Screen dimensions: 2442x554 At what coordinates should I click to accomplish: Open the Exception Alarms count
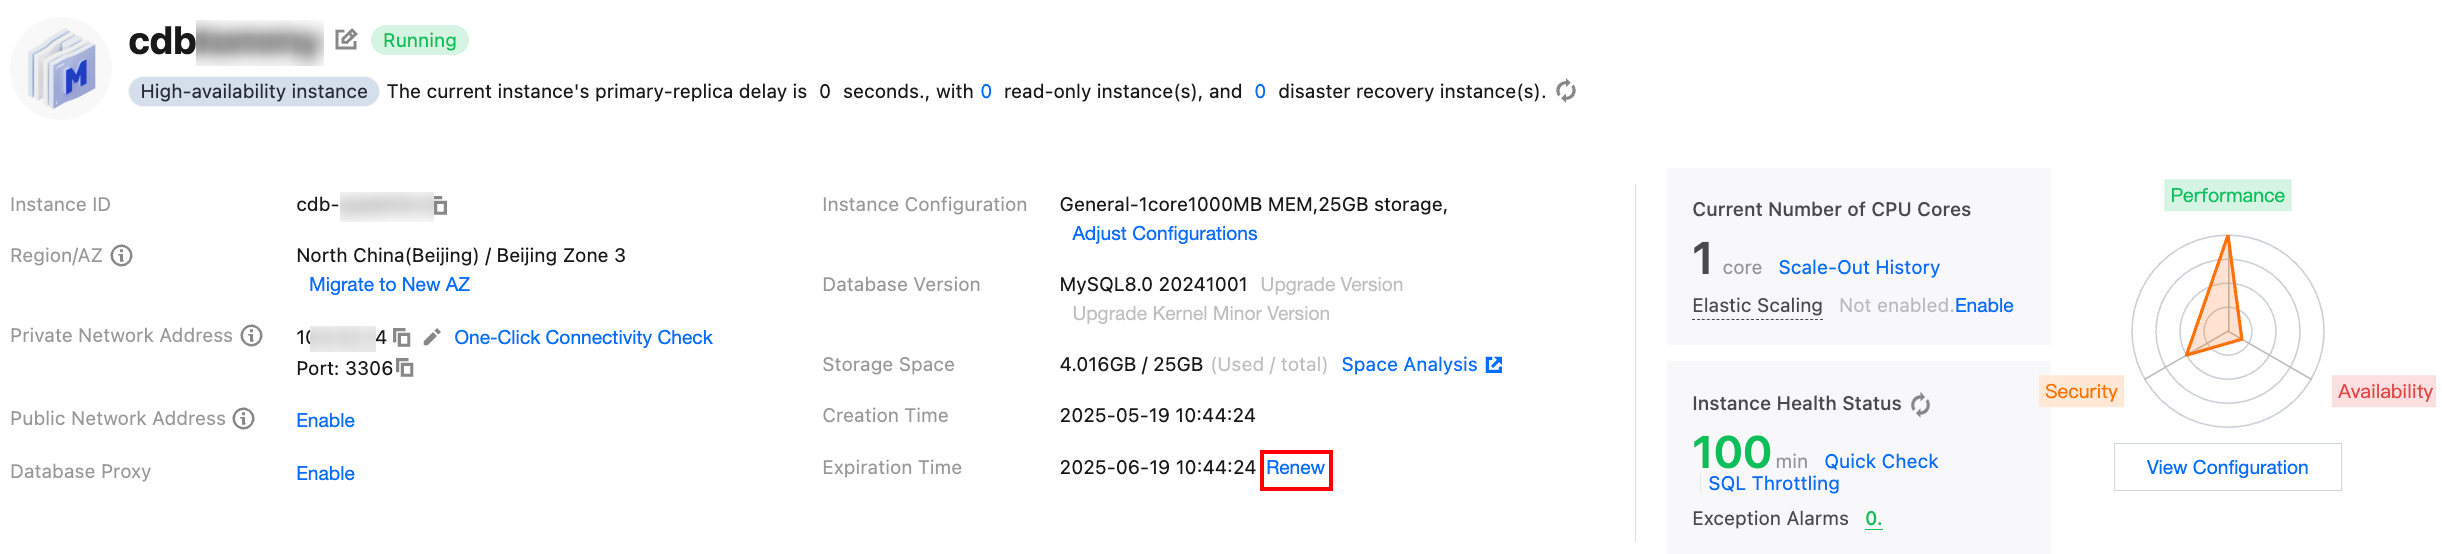[1873, 519]
